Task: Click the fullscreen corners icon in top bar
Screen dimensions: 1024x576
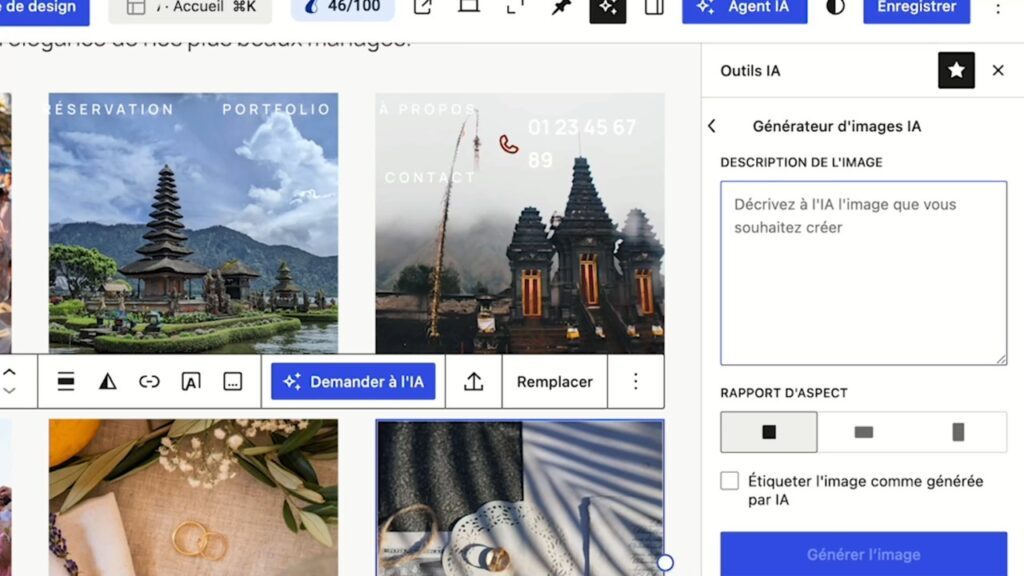Action: point(515,7)
